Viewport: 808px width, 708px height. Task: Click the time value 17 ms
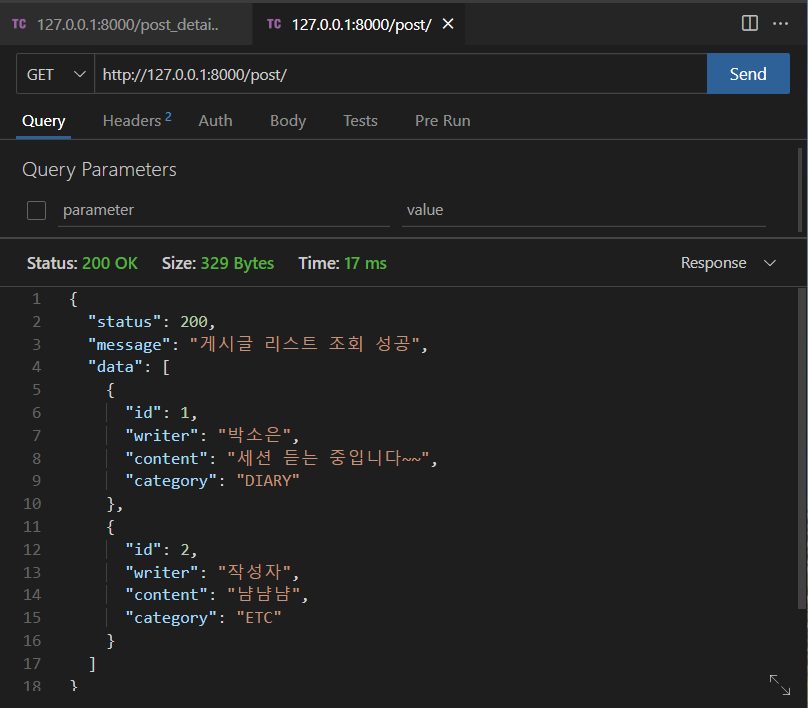[365, 263]
